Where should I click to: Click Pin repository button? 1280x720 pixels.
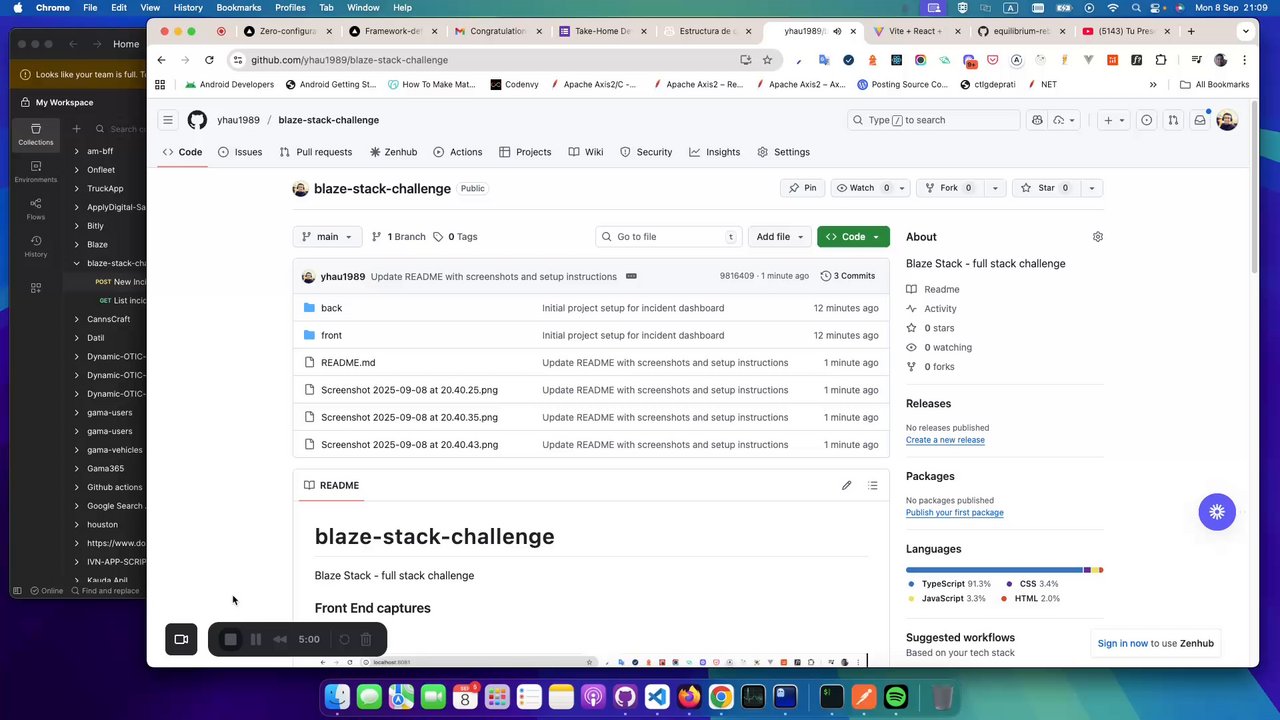[802, 188]
